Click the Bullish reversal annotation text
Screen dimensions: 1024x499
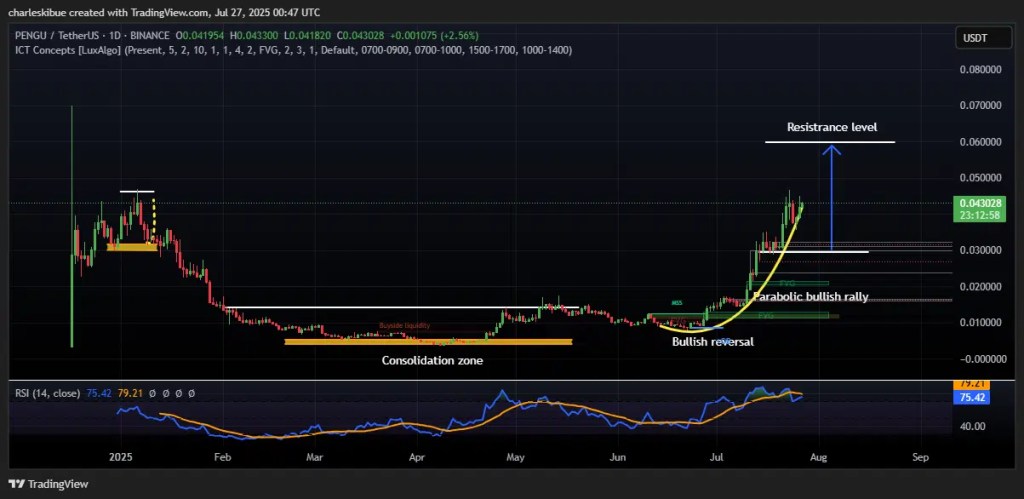click(x=712, y=341)
